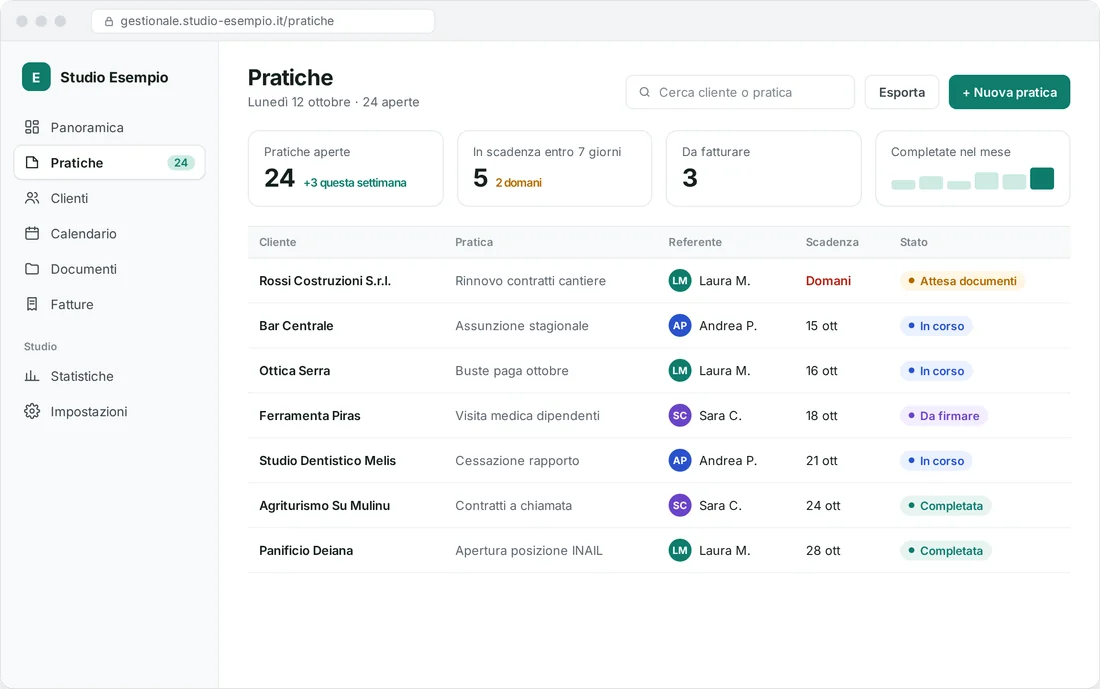
Task: Create a new pratica with Nuova pratica
Action: tap(1009, 92)
